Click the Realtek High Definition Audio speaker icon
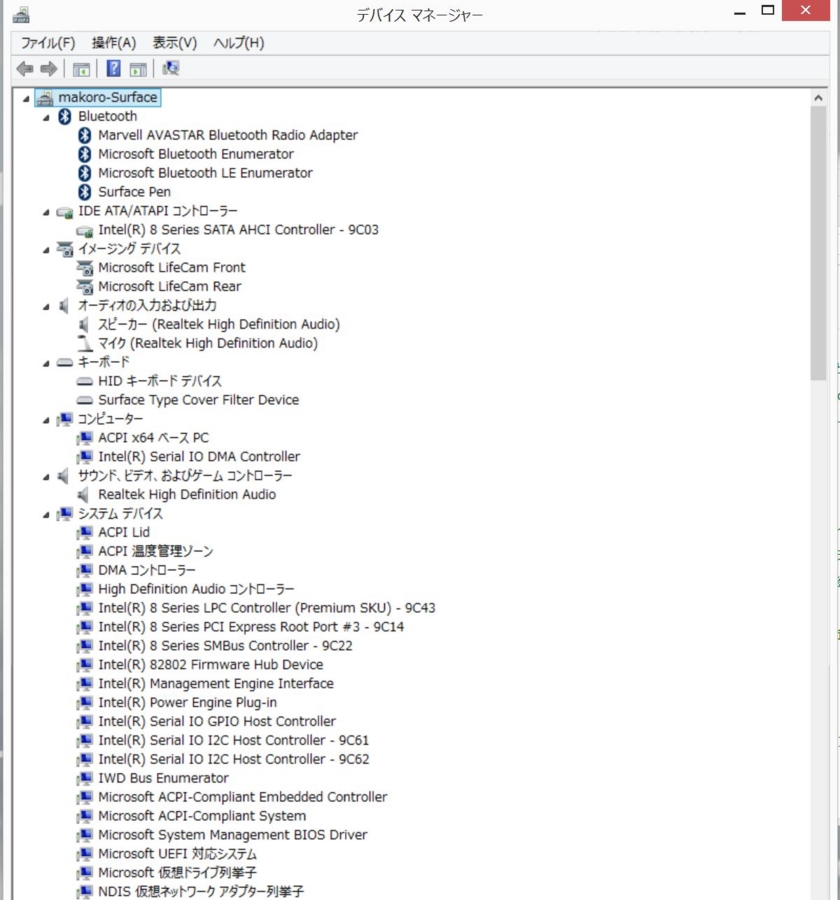840x900 pixels. tap(84, 495)
